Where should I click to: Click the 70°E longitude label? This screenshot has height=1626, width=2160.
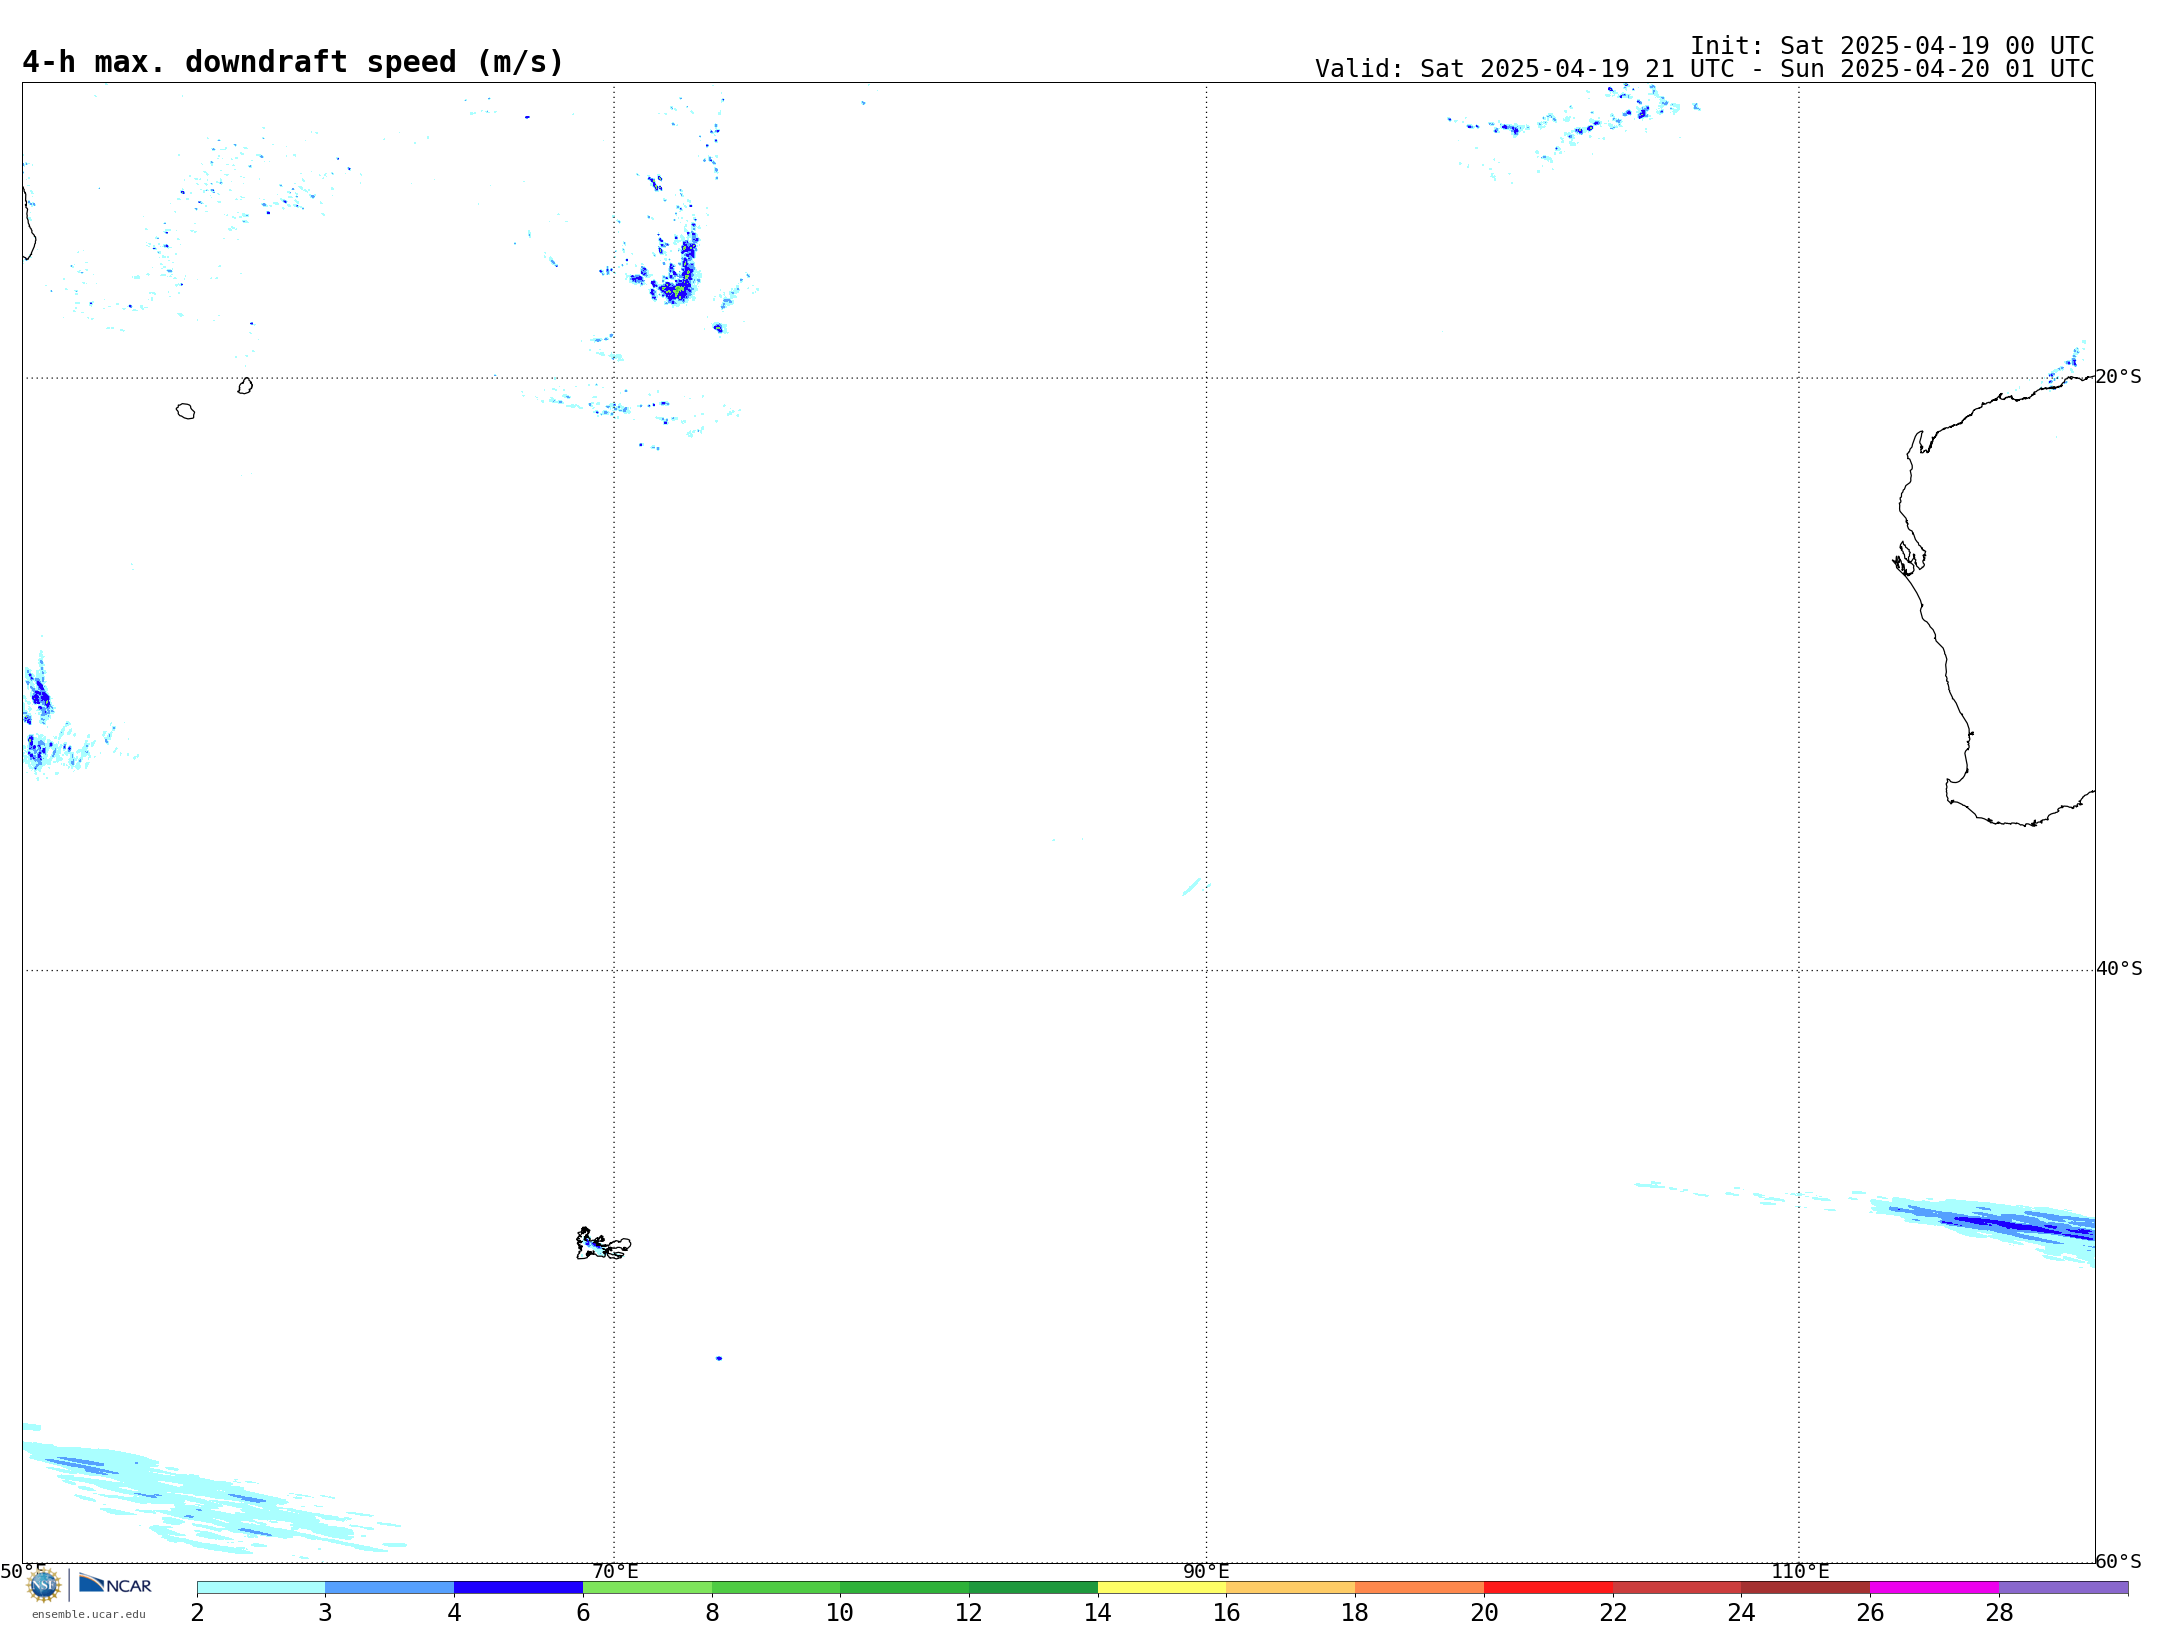[615, 1572]
